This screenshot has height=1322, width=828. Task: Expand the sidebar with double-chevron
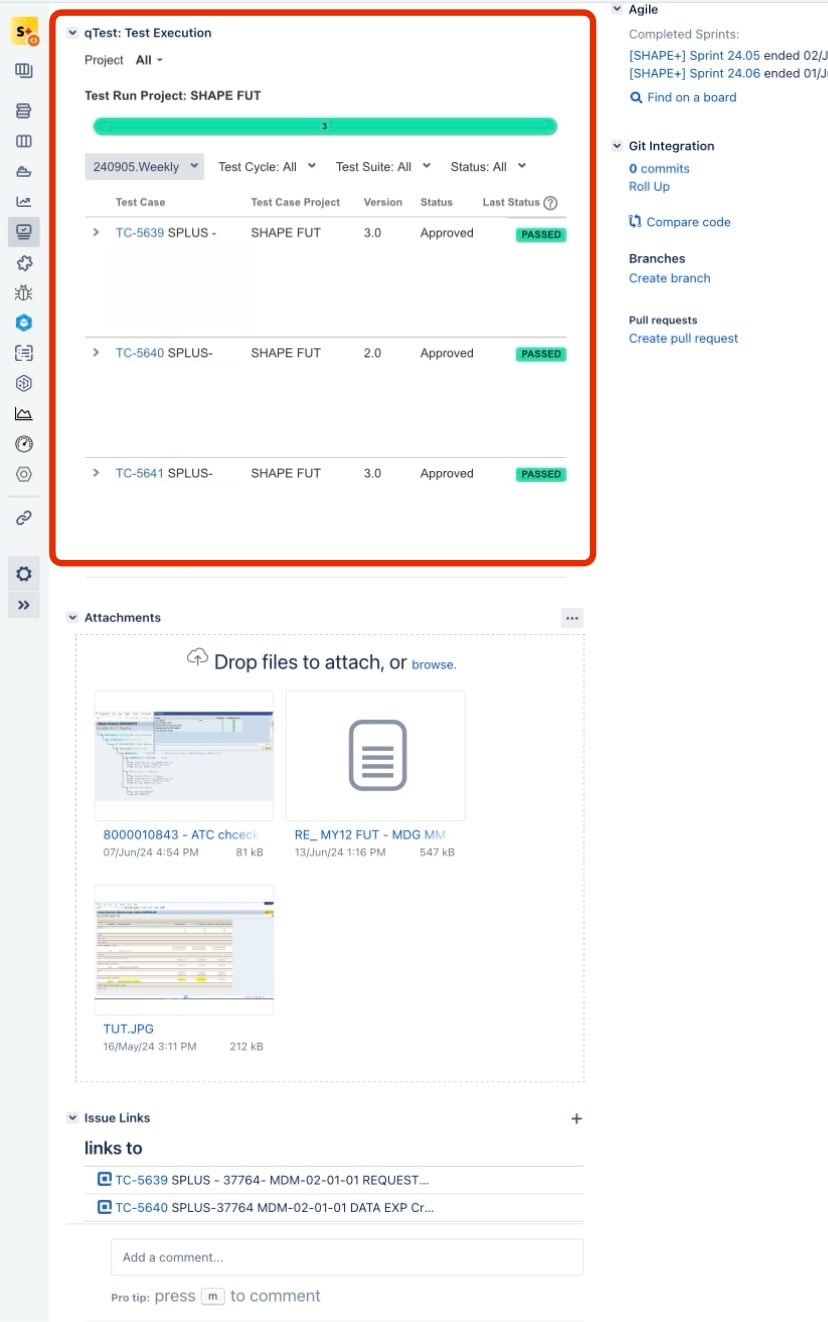pyautogui.click(x=24, y=605)
